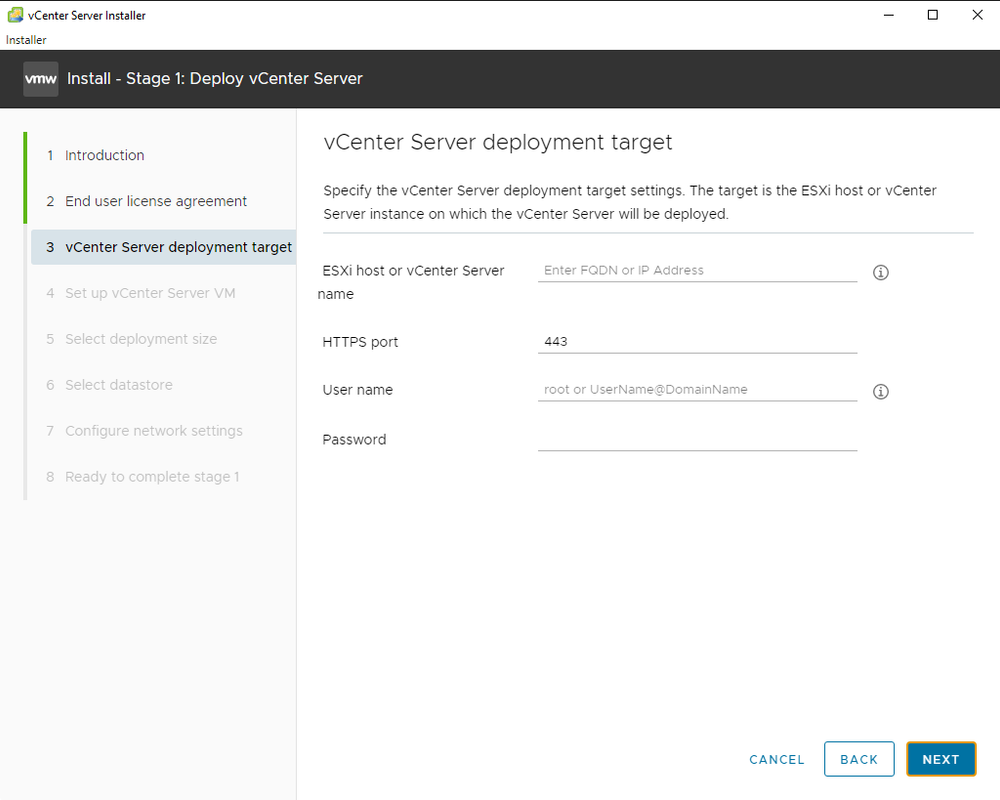Click Select datastore step
The height and width of the screenshot is (800, 1000).
[118, 385]
